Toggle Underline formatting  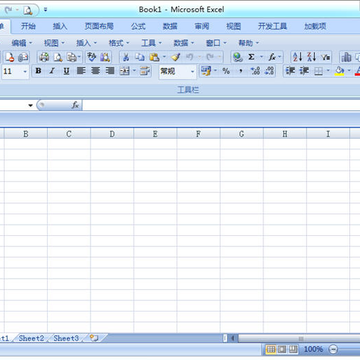coord(66,71)
